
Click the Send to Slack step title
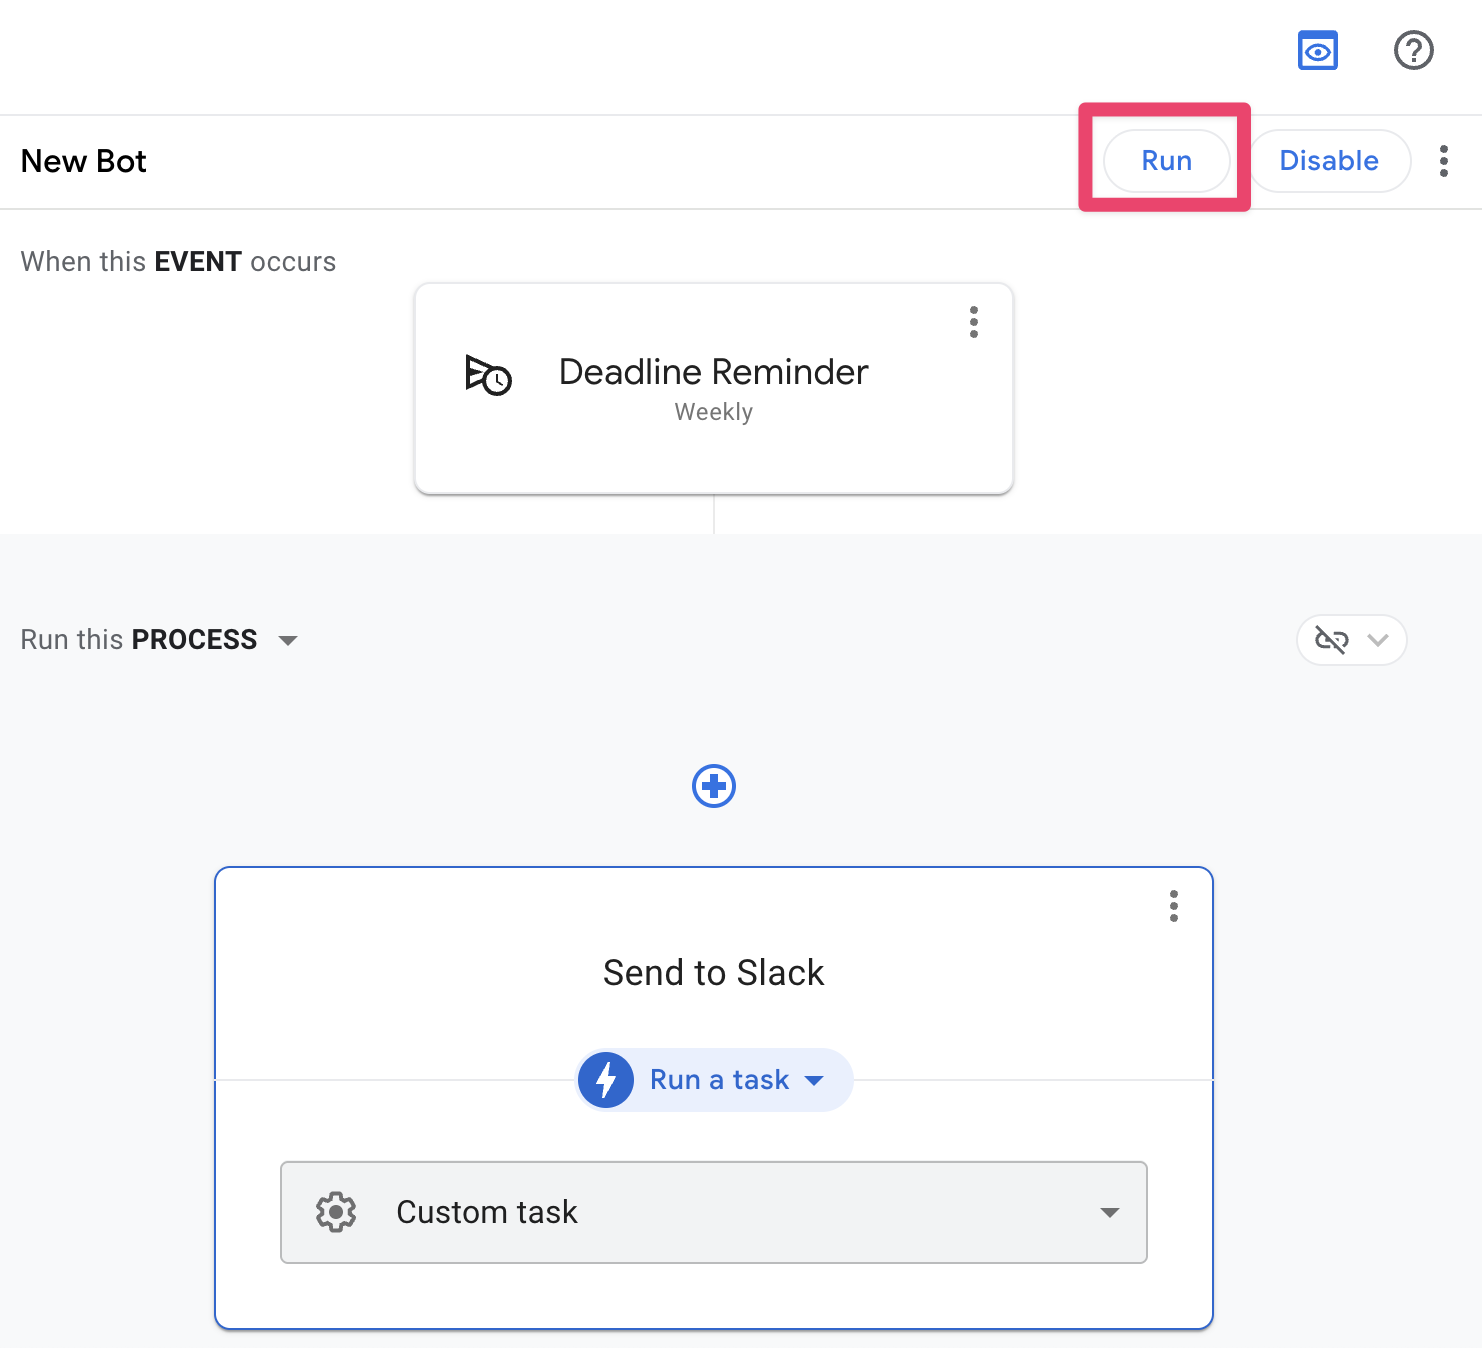(713, 973)
